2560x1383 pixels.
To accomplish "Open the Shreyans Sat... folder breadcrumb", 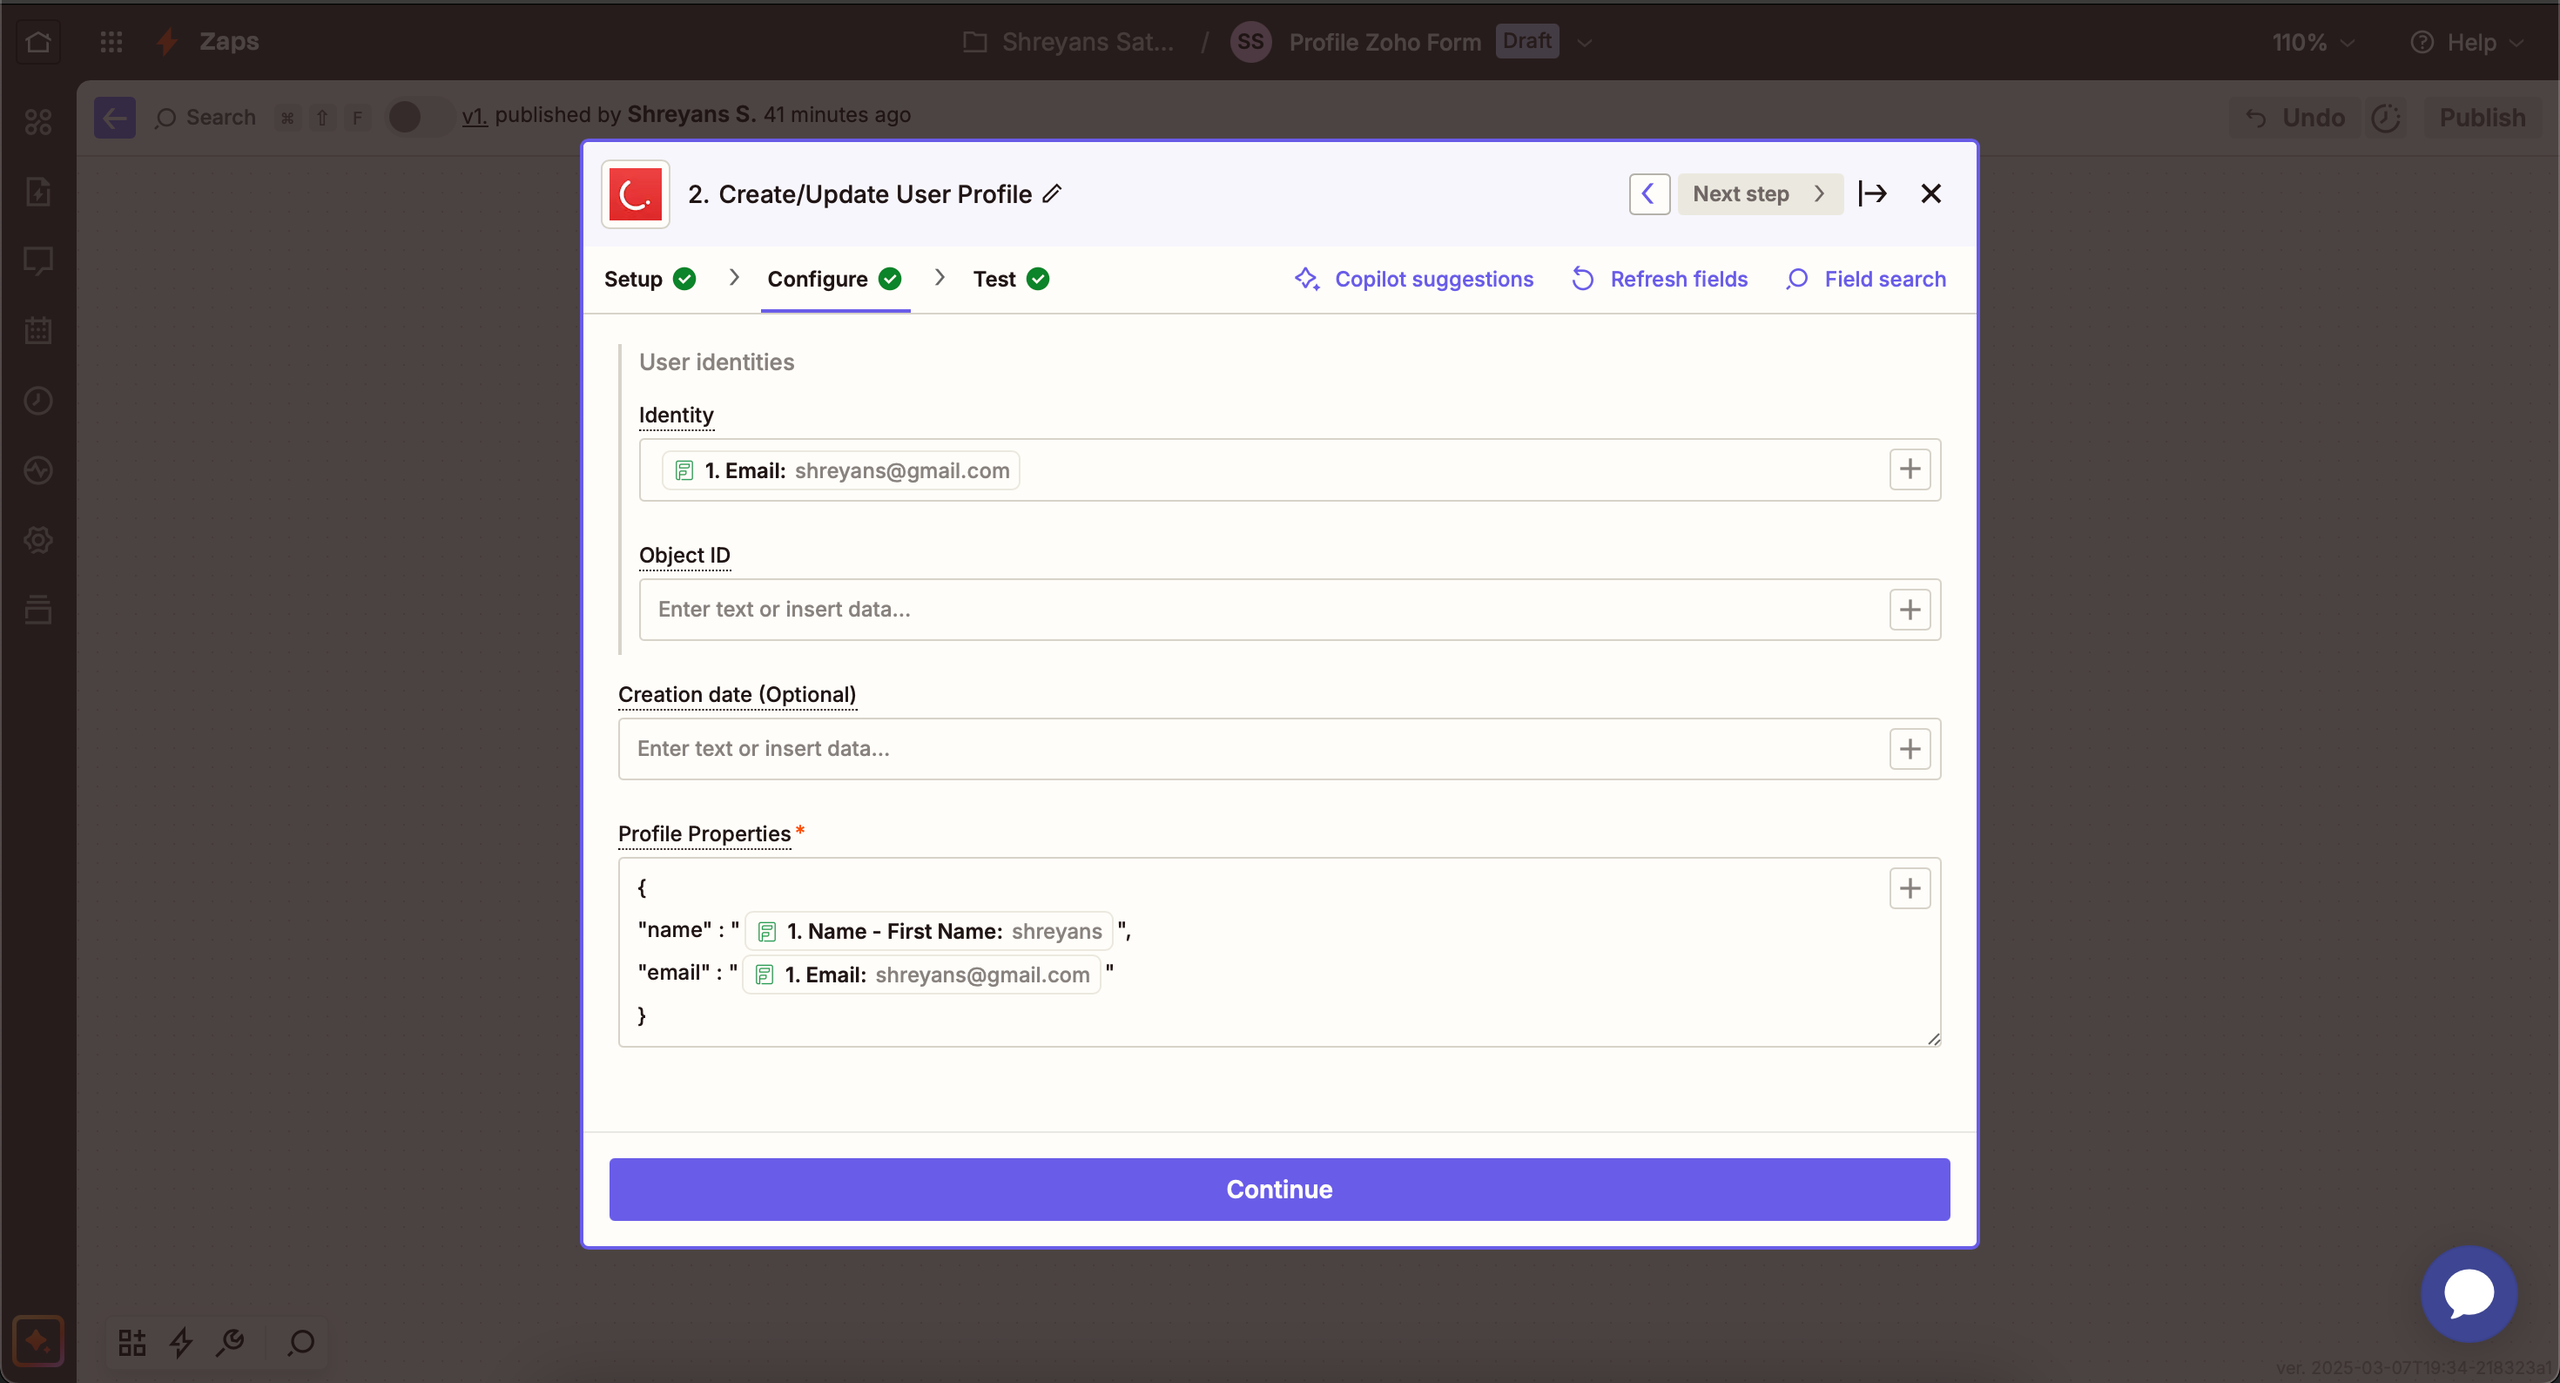I will coord(1069,42).
